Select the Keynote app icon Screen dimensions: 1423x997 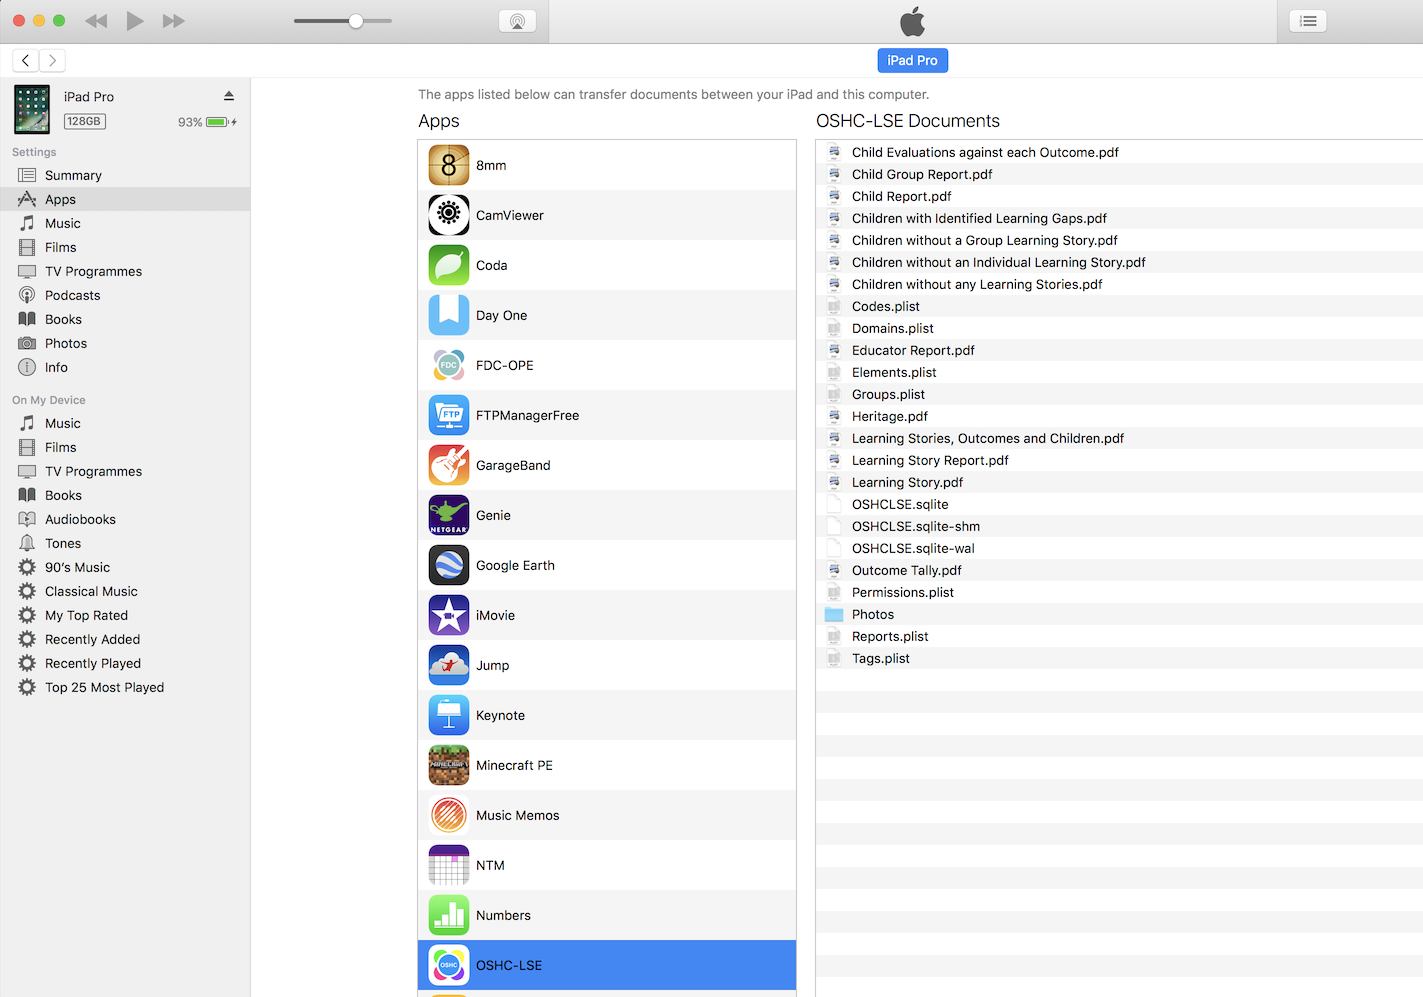click(449, 715)
